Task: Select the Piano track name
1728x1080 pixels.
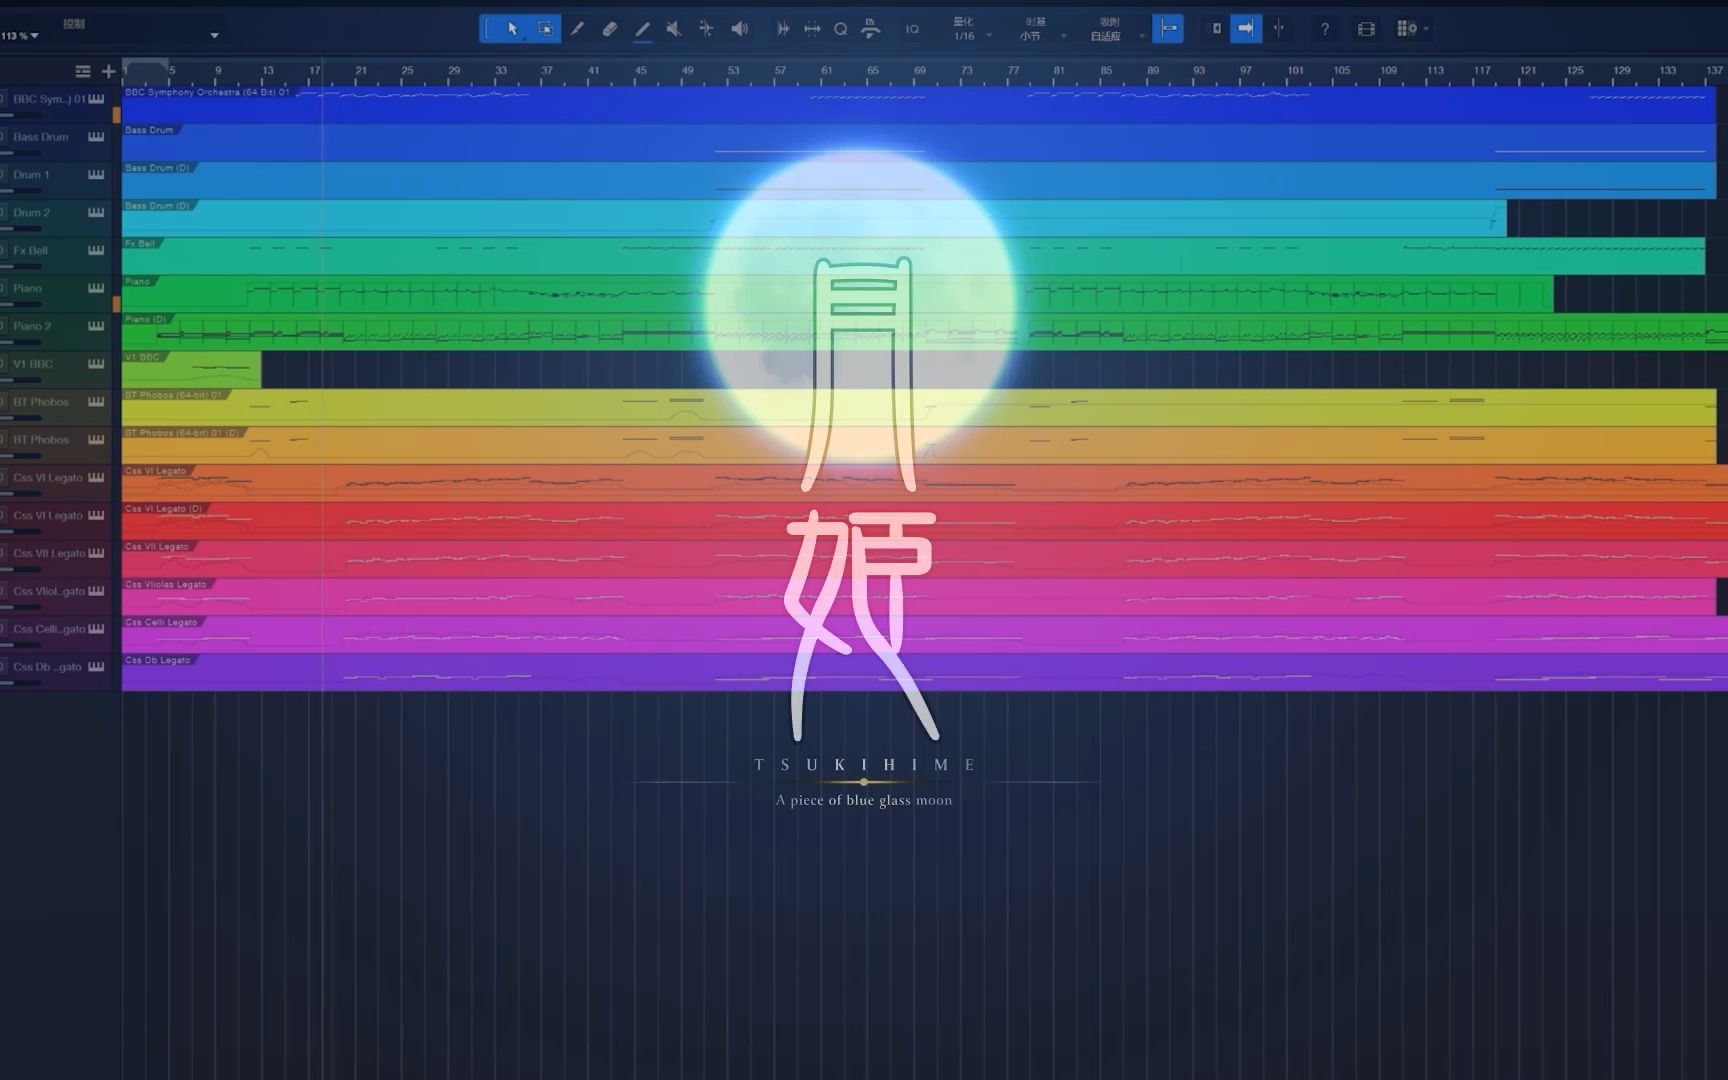Action: tap(28, 288)
